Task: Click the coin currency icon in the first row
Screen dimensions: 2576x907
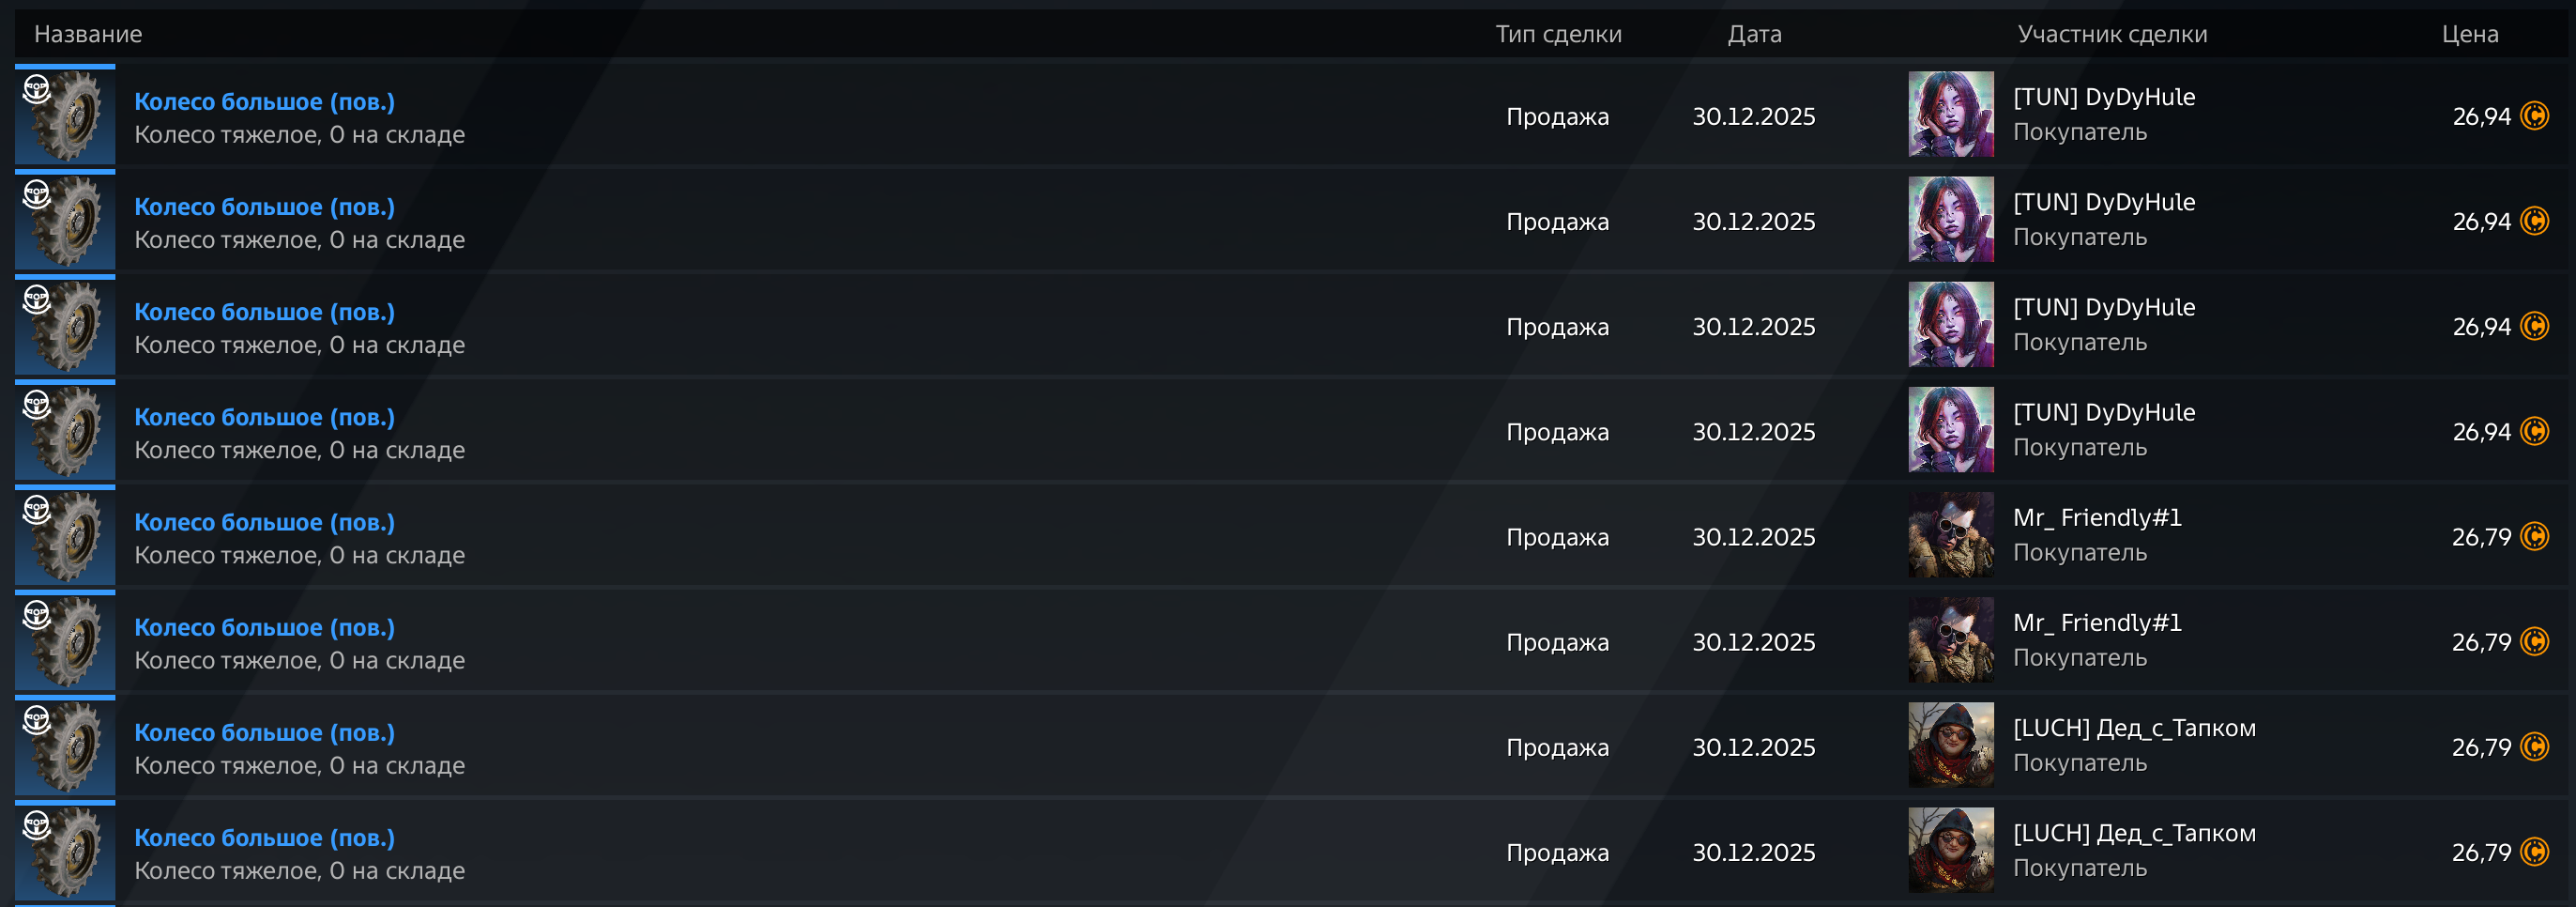Action: (2534, 116)
